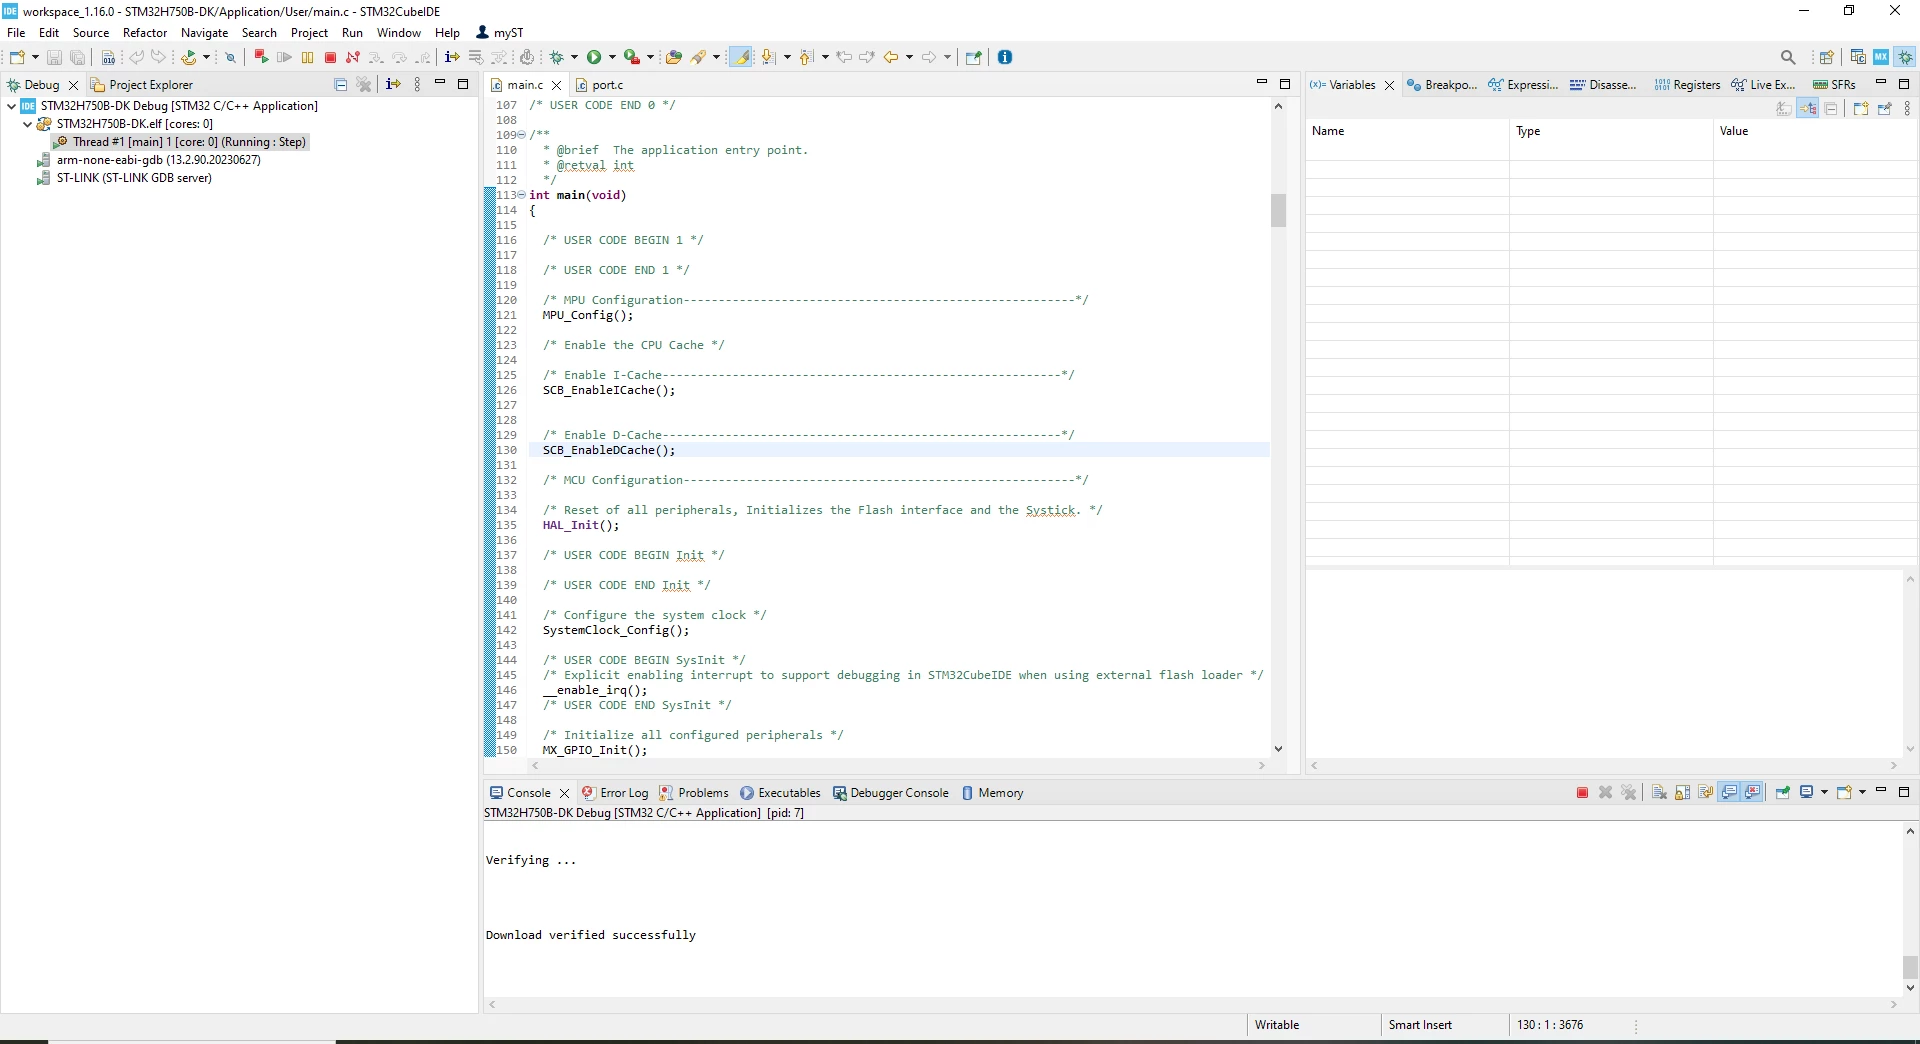Select the ST-LINK GDB server entry
The height and width of the screenshot is (1044, 1920).
(125, 178)
